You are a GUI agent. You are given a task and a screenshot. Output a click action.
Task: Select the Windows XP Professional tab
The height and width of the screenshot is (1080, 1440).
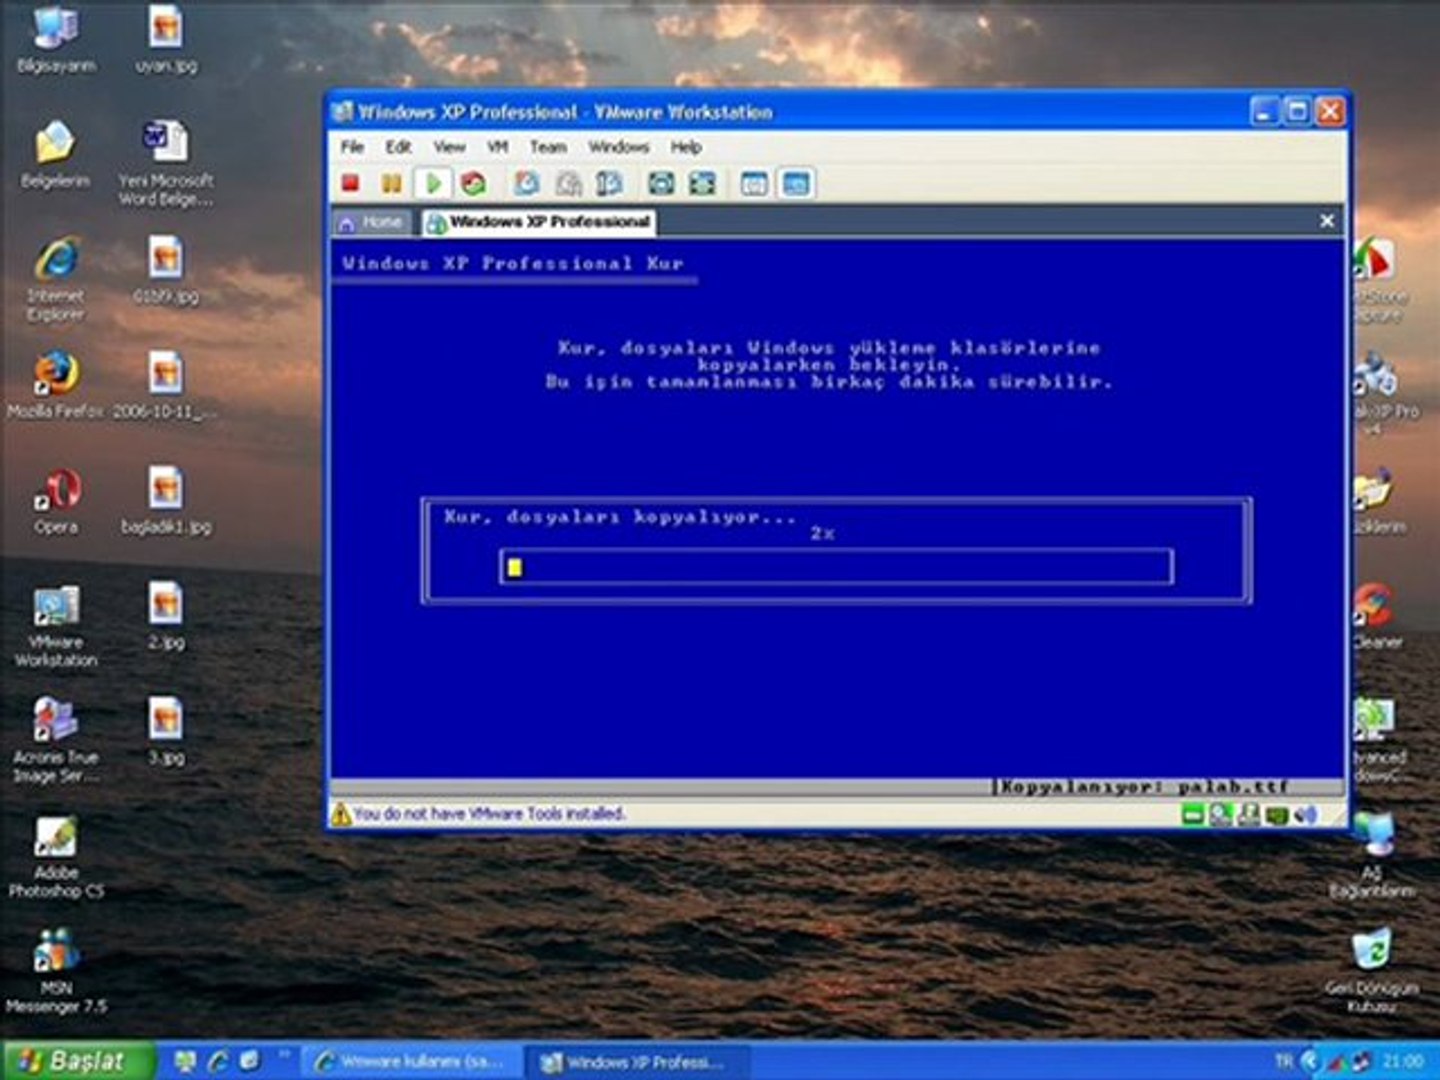point(538,222)
